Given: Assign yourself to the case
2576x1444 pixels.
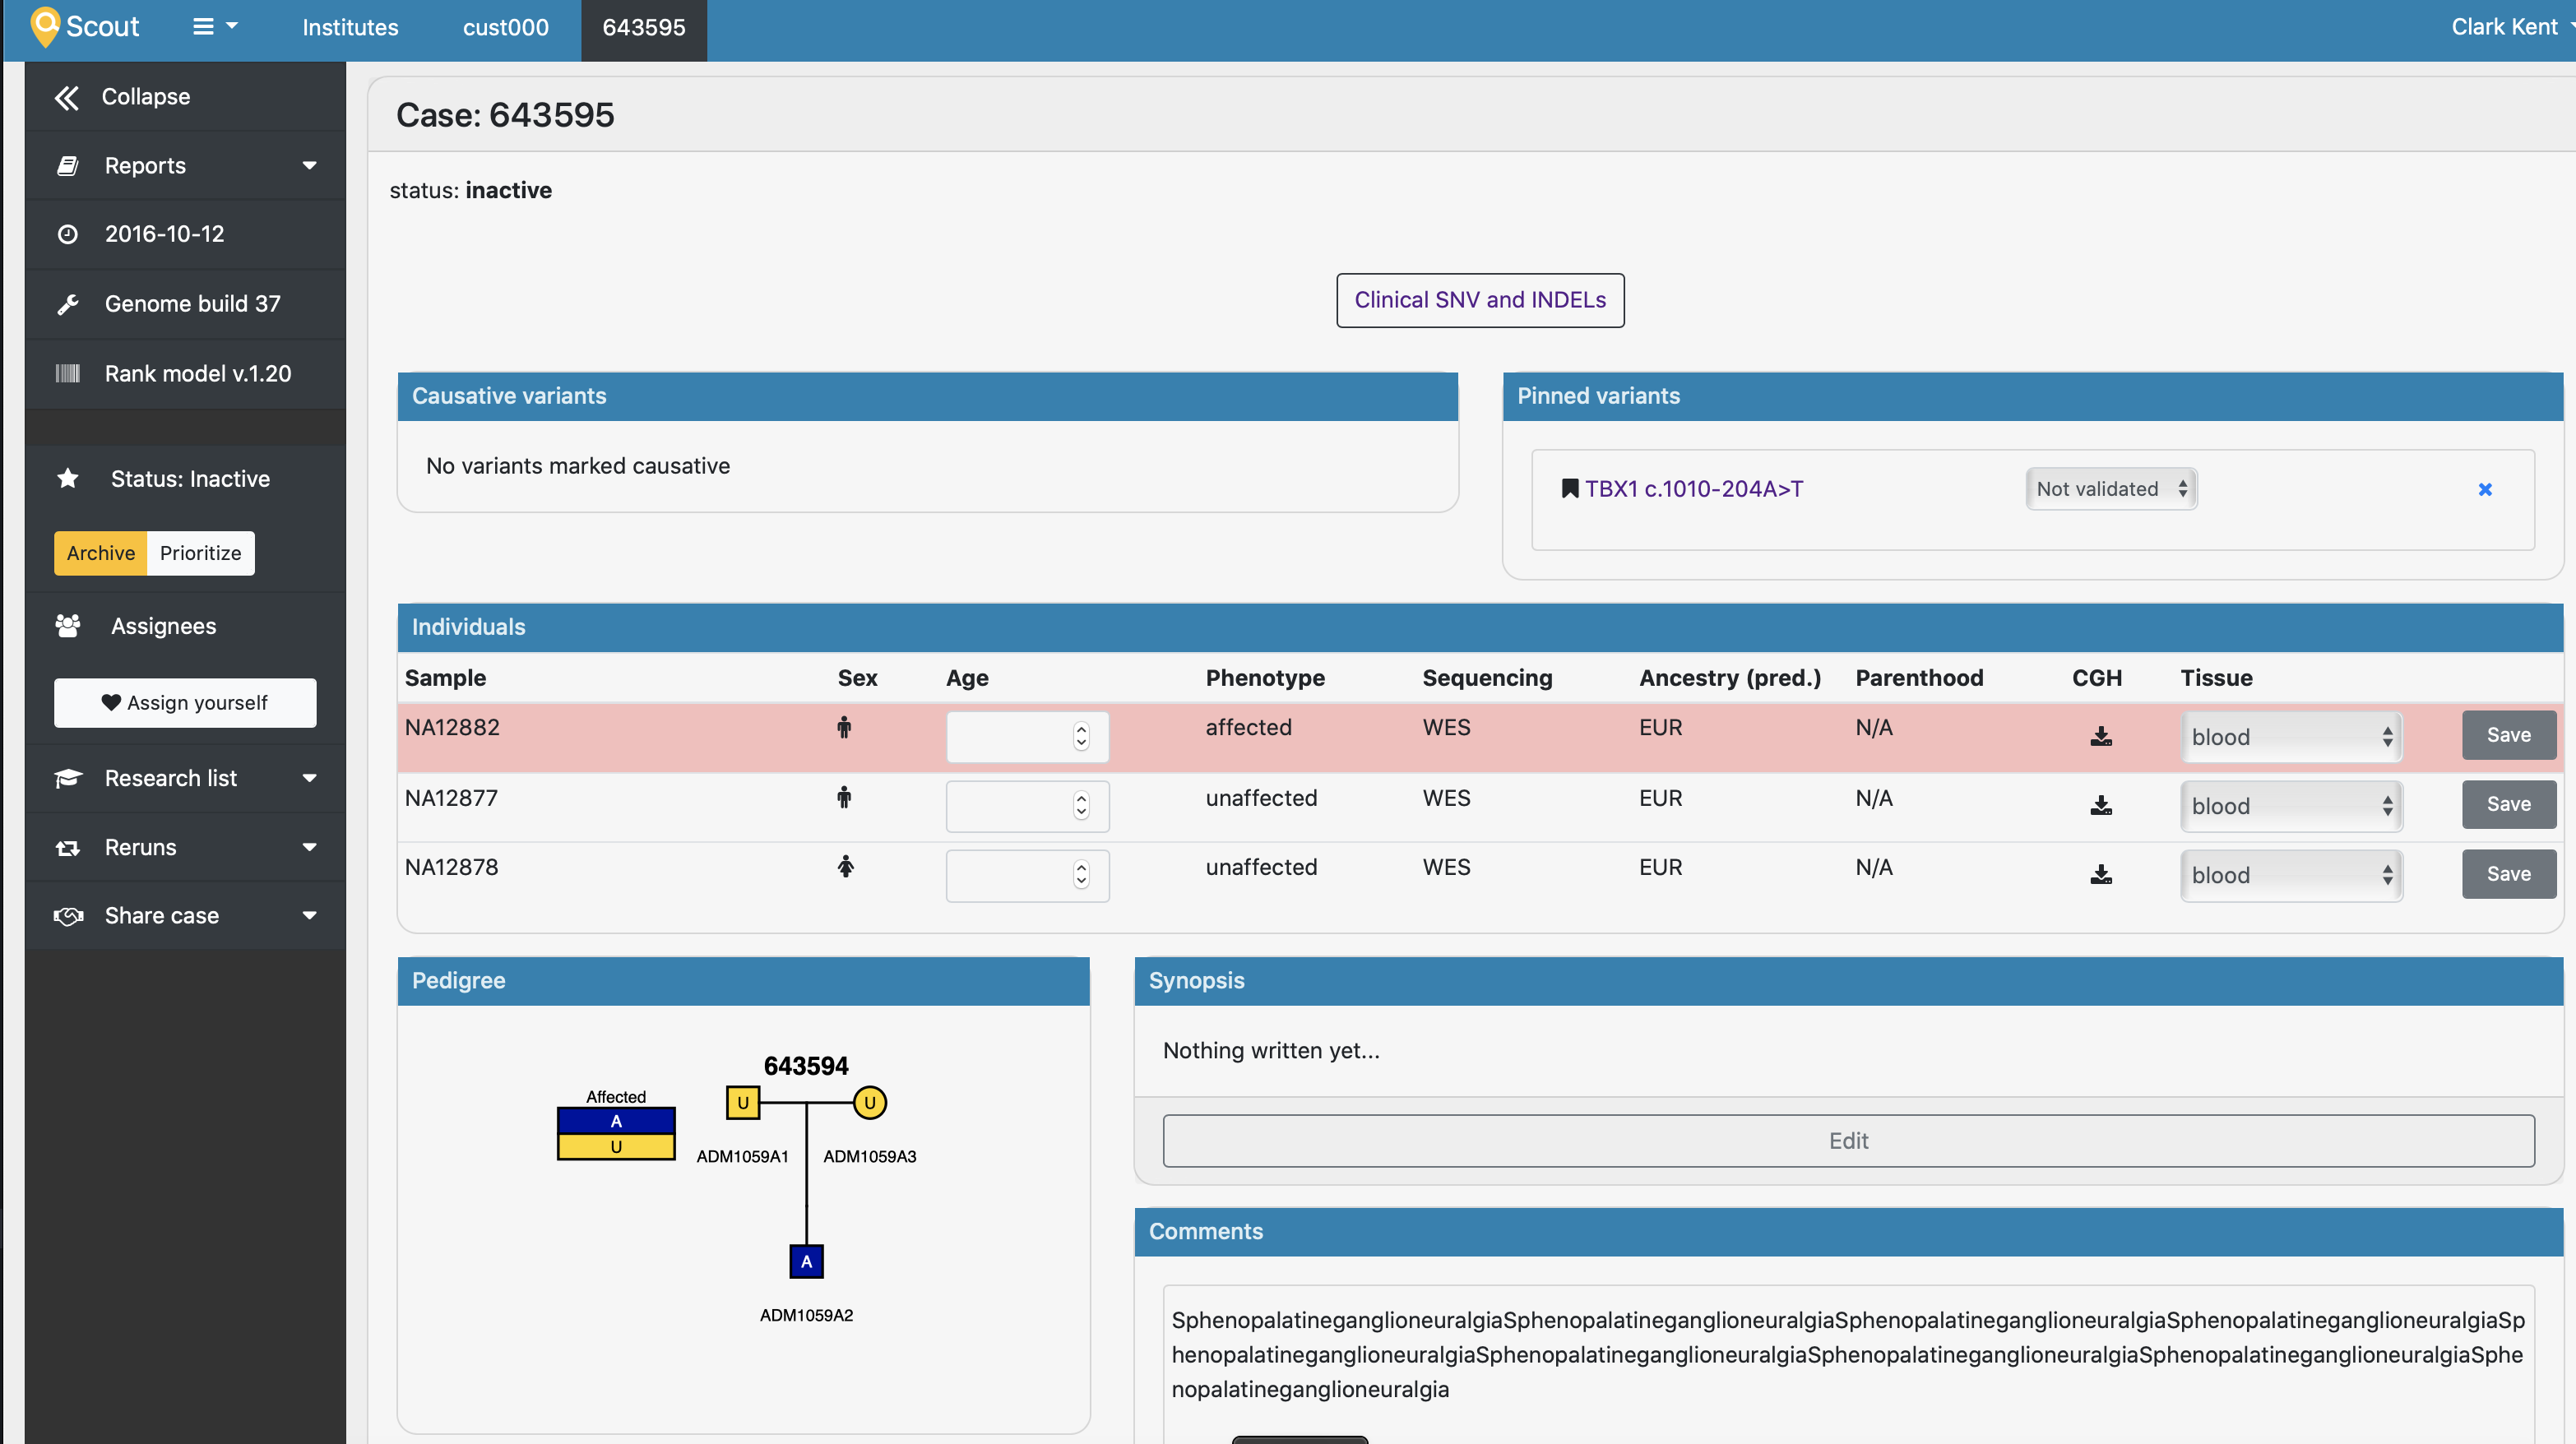Looking at the screenshot, I should 185,703.
